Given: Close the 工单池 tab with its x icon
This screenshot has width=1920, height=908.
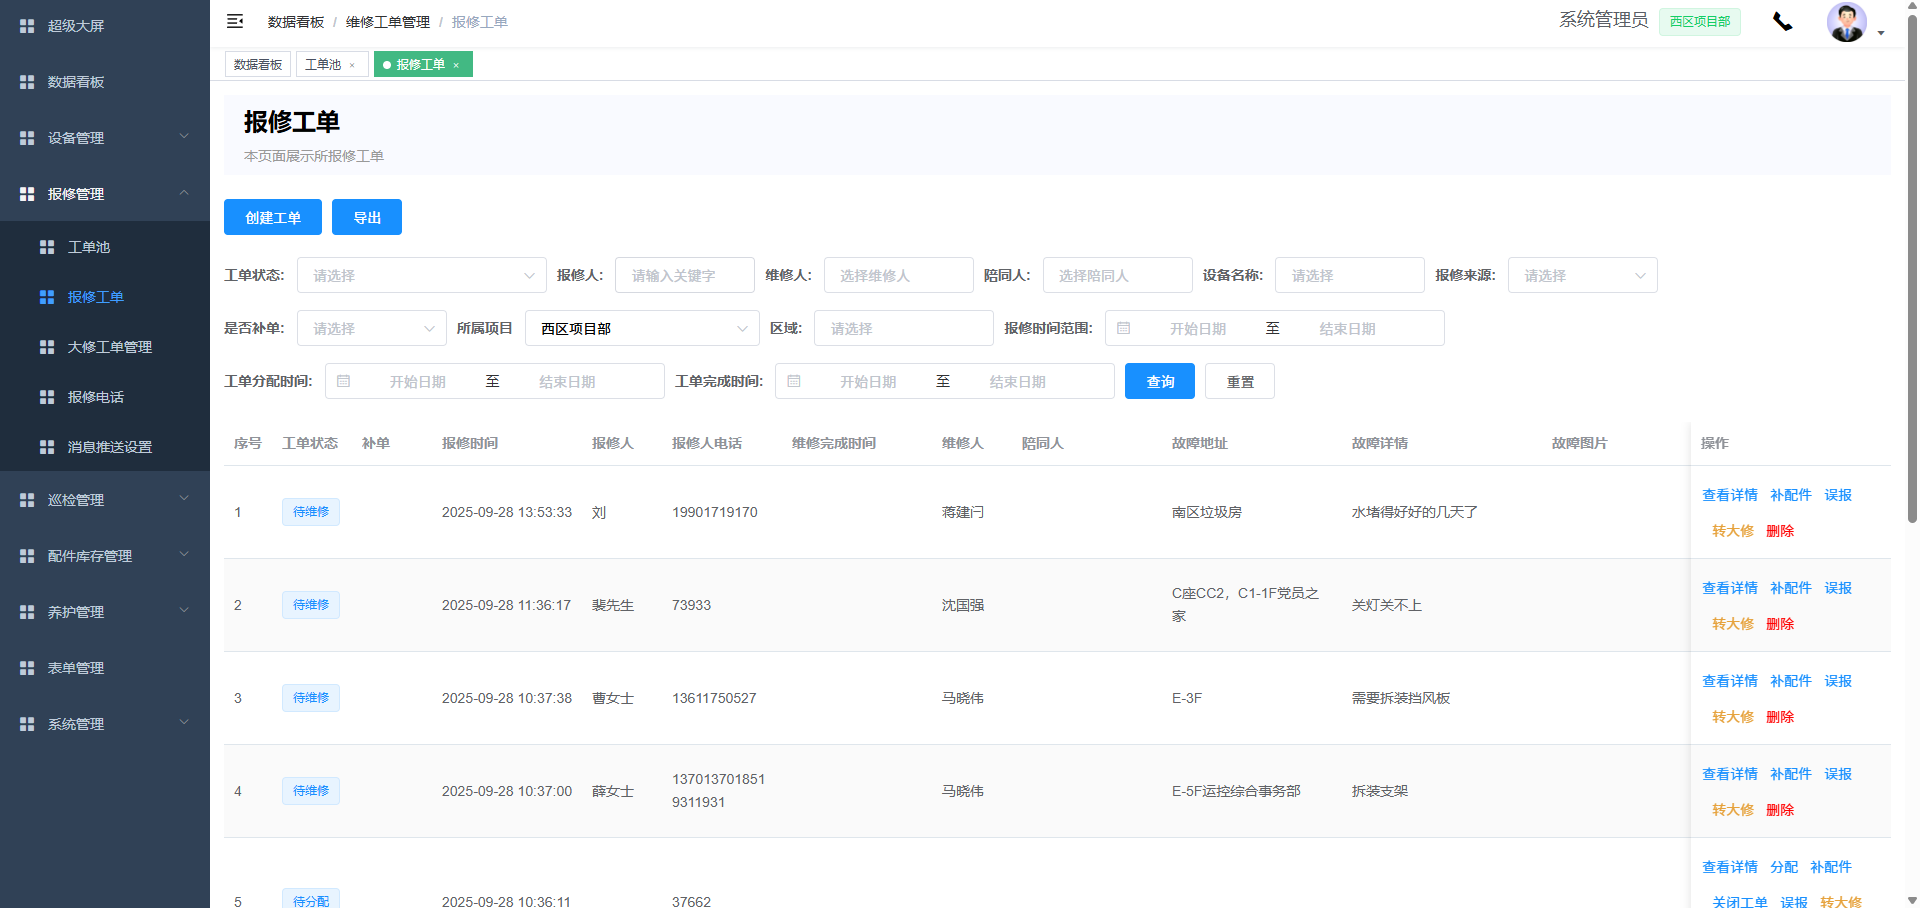Looking at the screenshot, I should point(352,65).
